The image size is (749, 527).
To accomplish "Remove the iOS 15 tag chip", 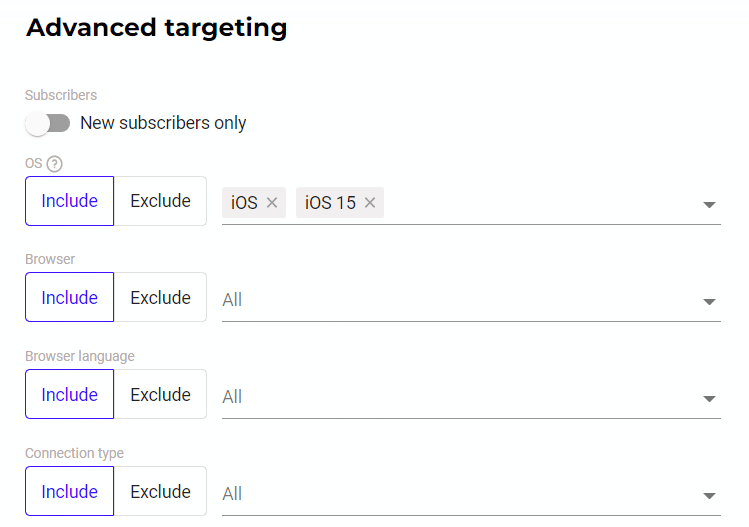I will pyautogui.click(x=370, y=203).
